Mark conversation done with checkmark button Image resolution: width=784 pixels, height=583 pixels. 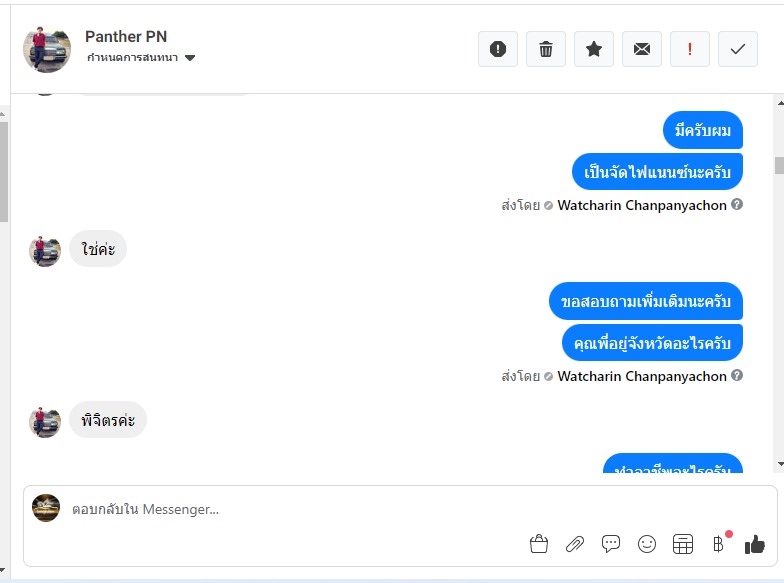click(x=738, y=49)
